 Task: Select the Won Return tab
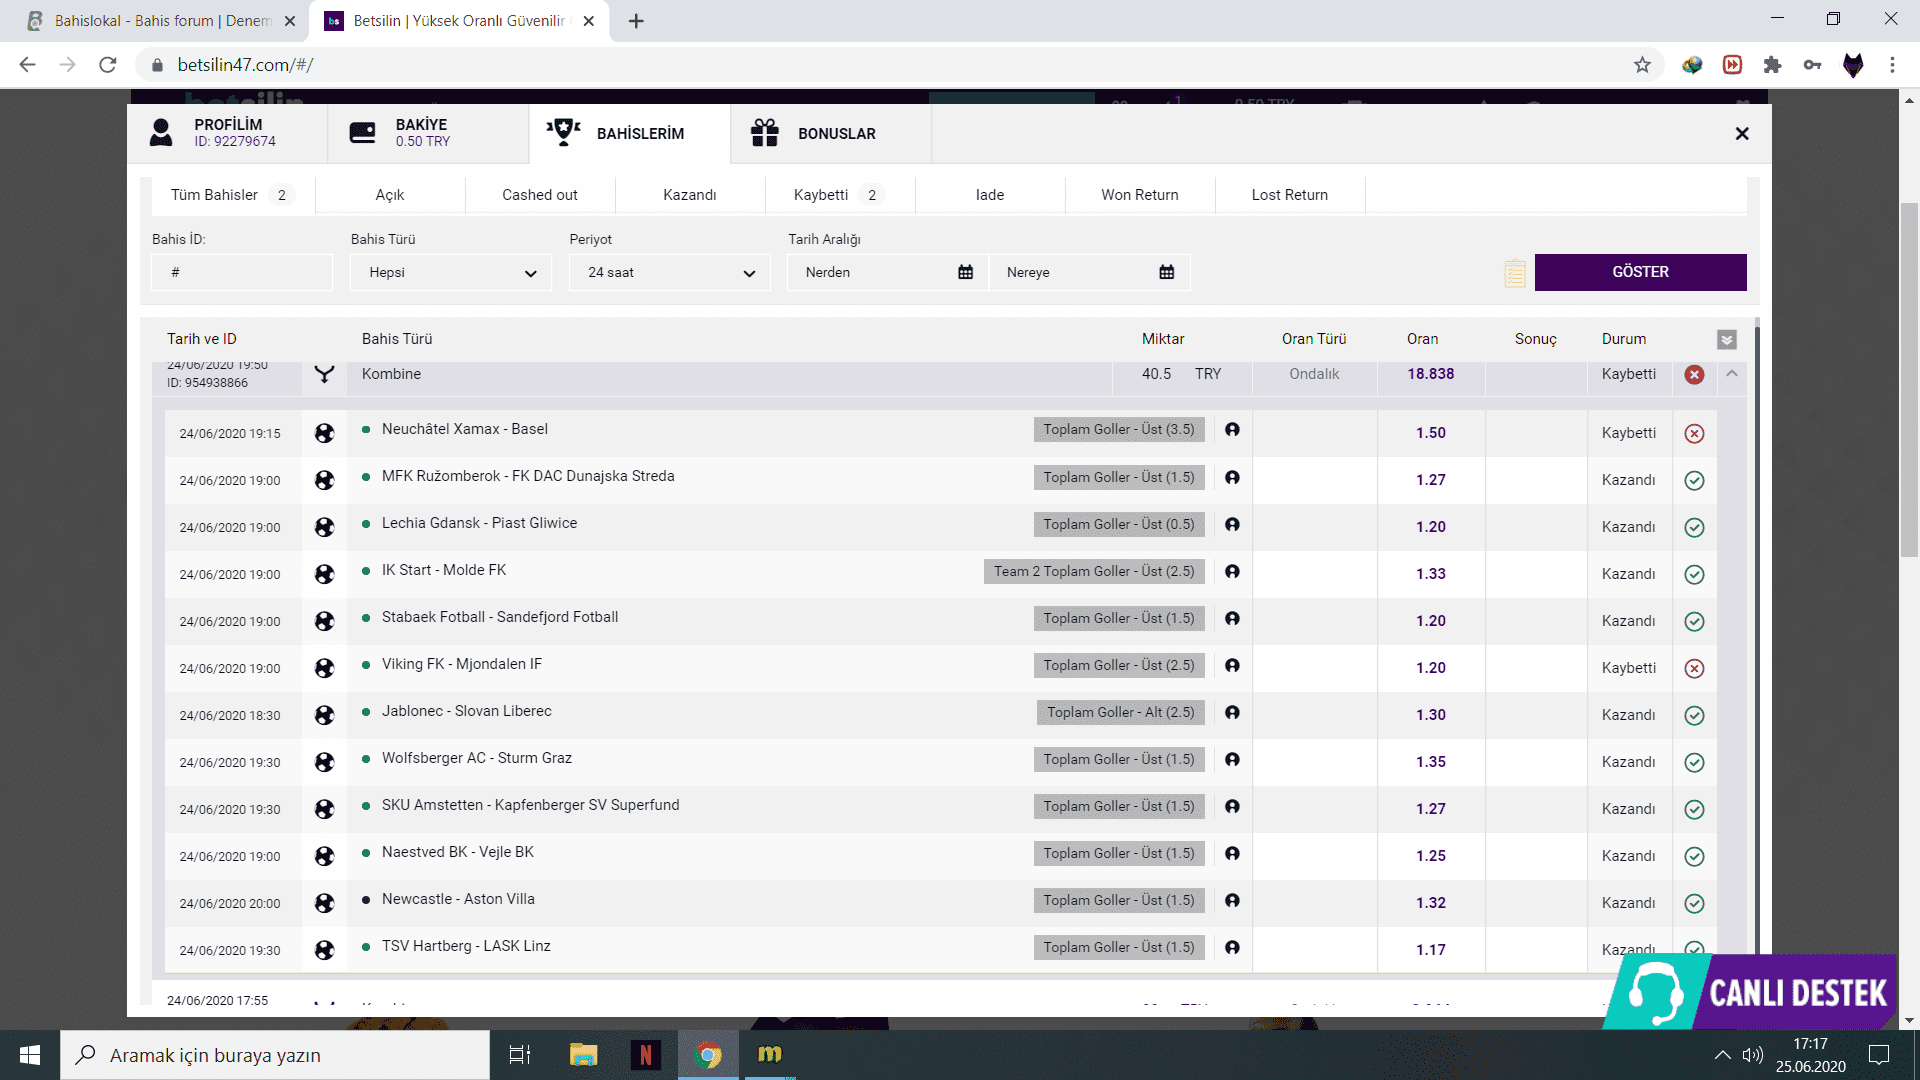coord(1140,195)
